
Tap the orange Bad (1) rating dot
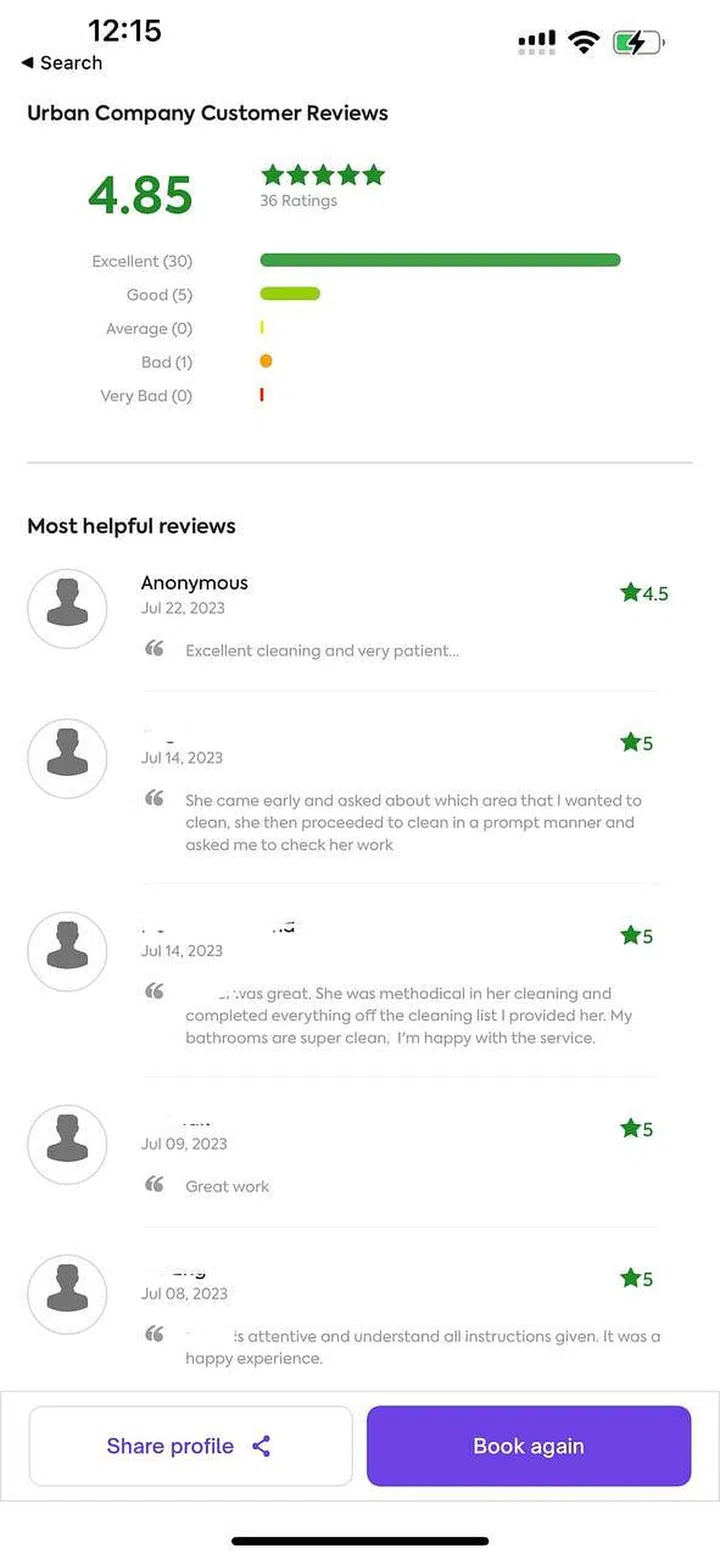point(266,361)
